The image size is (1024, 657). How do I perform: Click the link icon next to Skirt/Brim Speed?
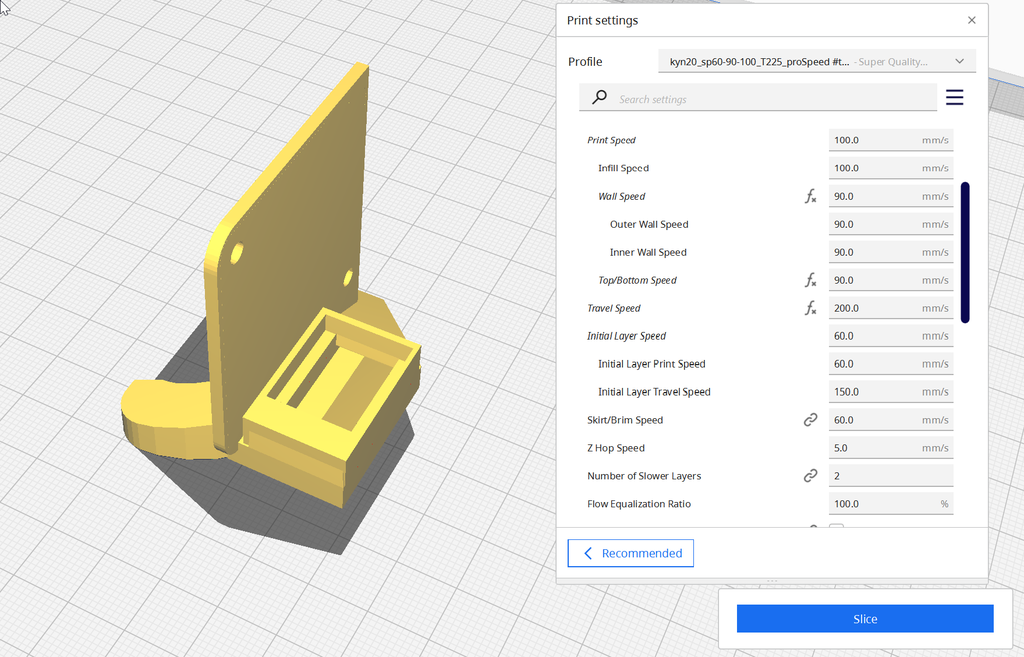pyautogui.click(x=810, y=419)
